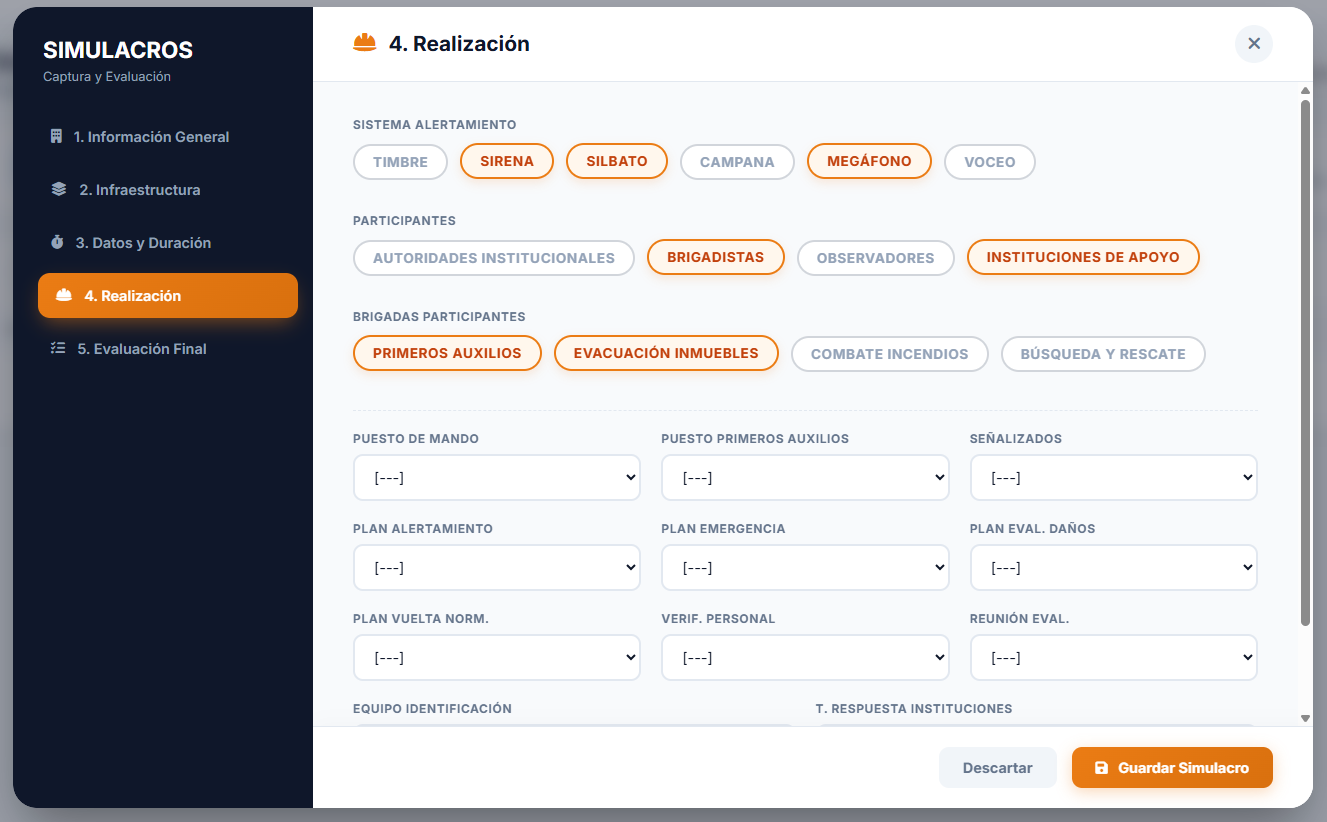Click the orange helmet icon in the header
This screenshot has height=822, width=1327.
[365, 43]
